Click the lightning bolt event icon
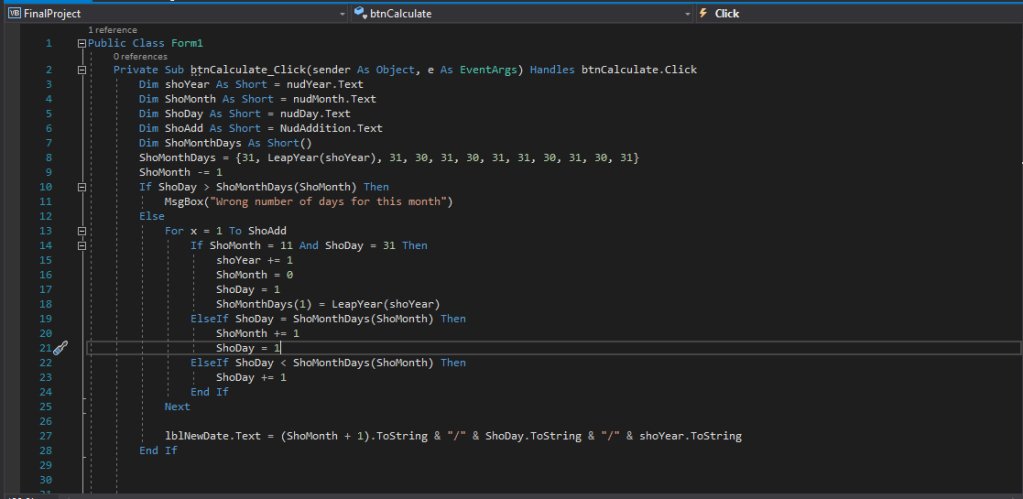 702,14
